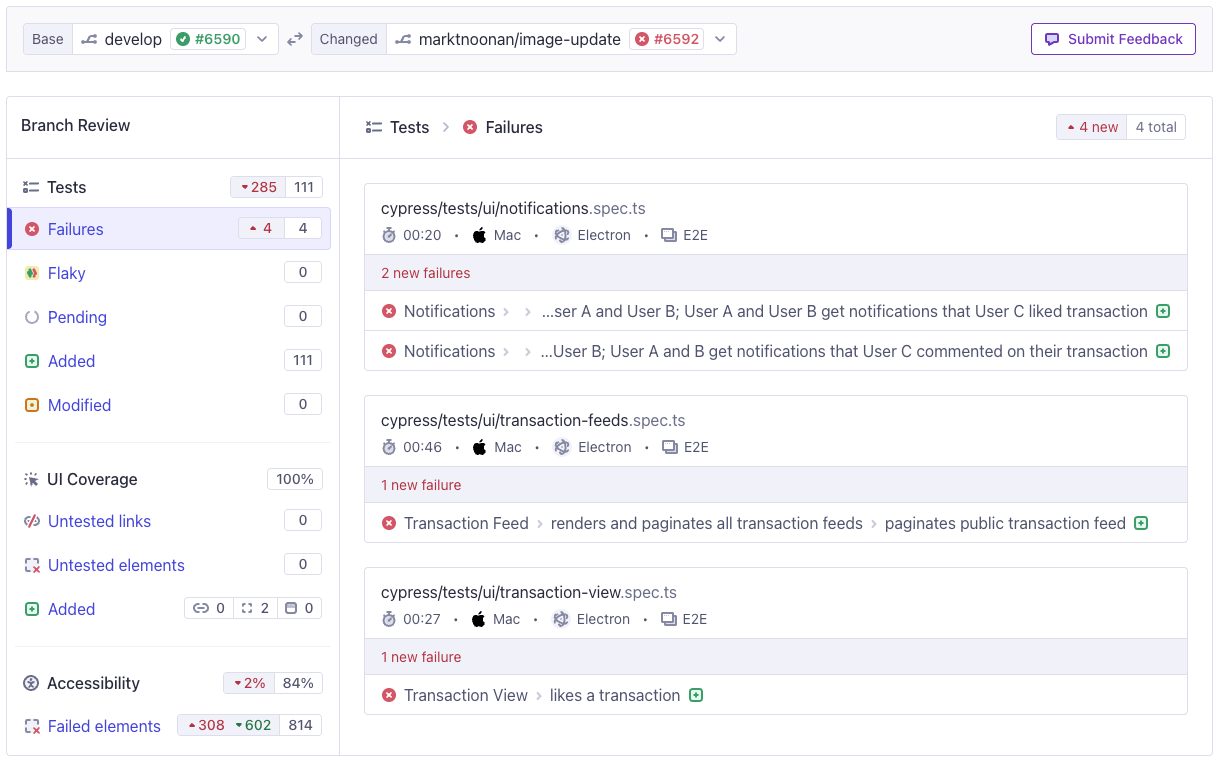Click added icon beside paginates public transaction feed
This screenshot has height=762, width=1219.
point(1141,523)
